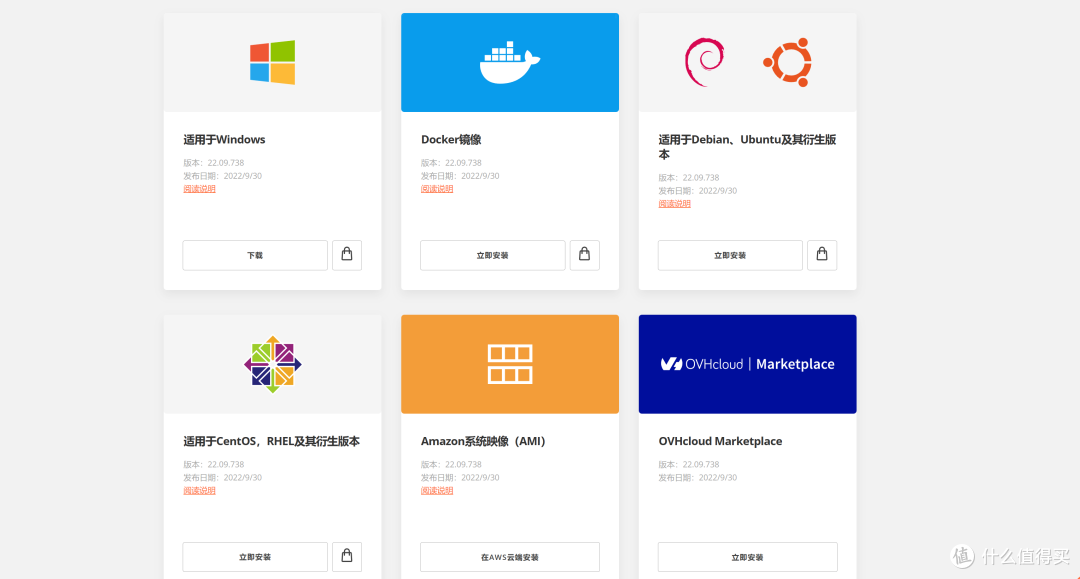Click the Amazon AMI grid logo banner
1080x579 pixels.
[x=510, y=364]
